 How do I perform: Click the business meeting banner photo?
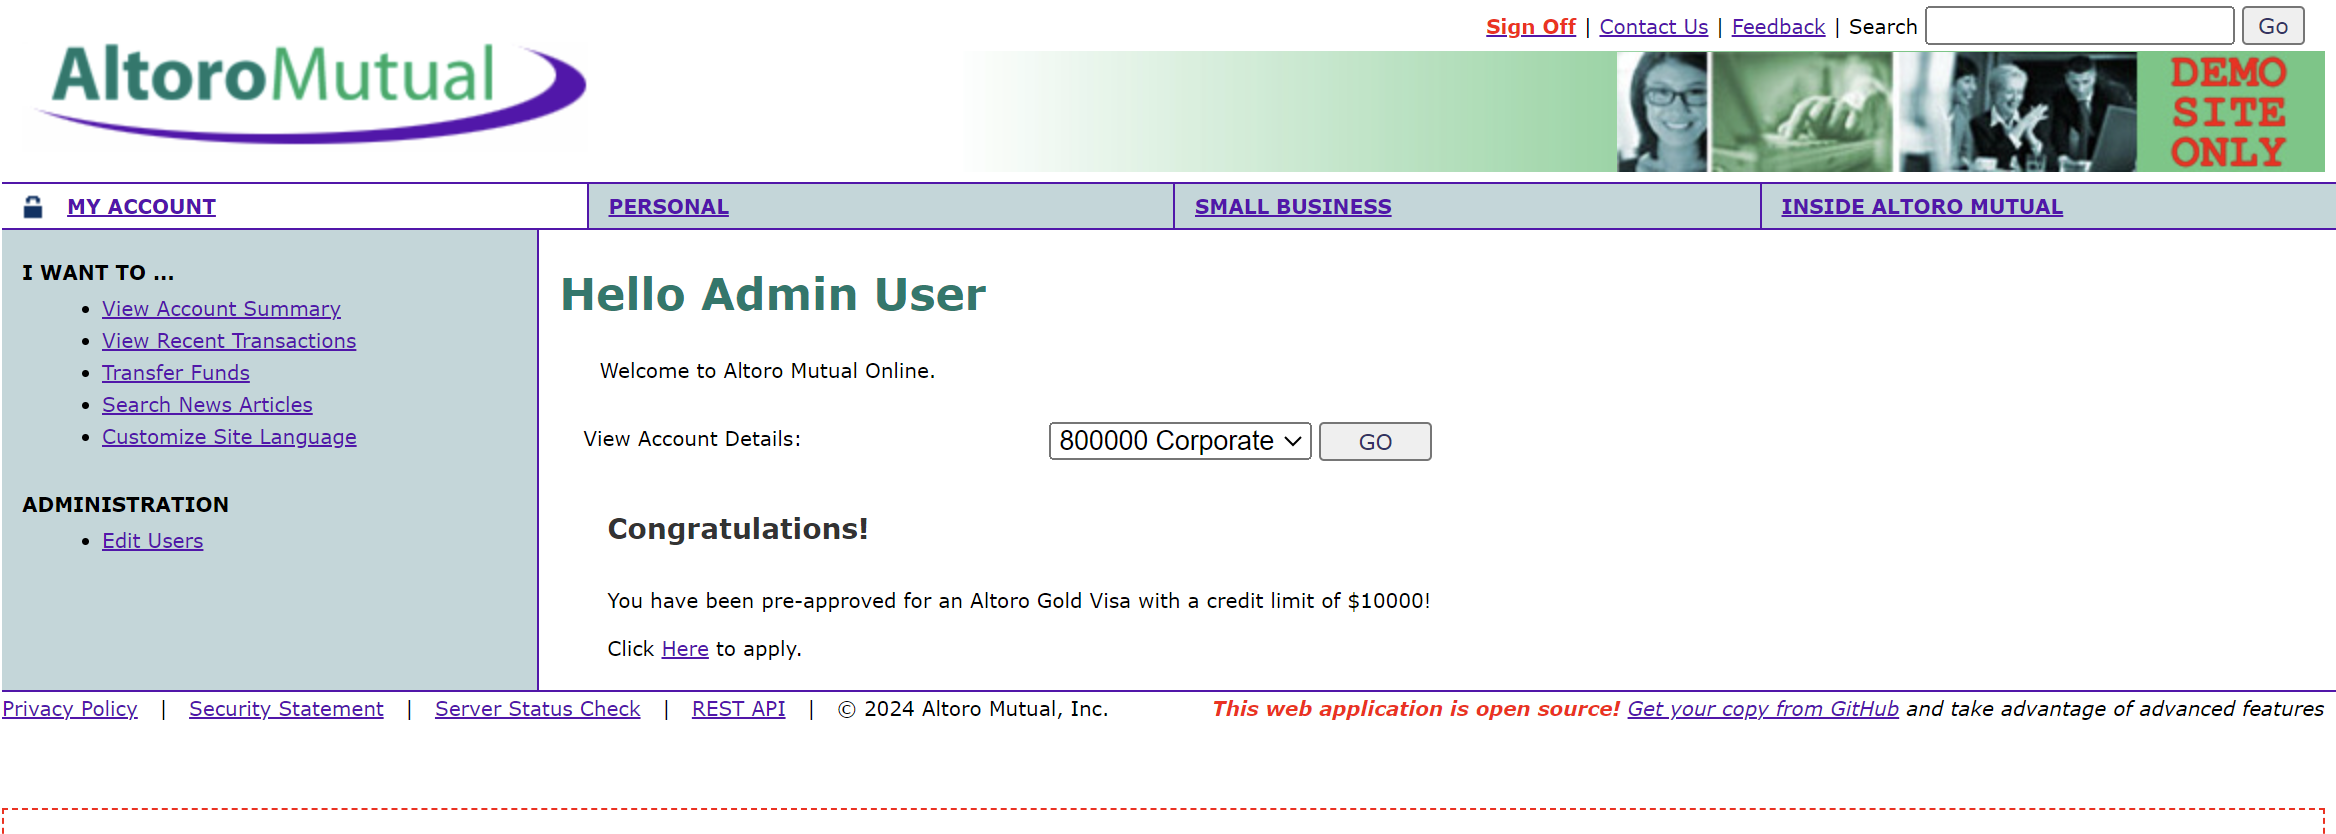(2017, 112)
